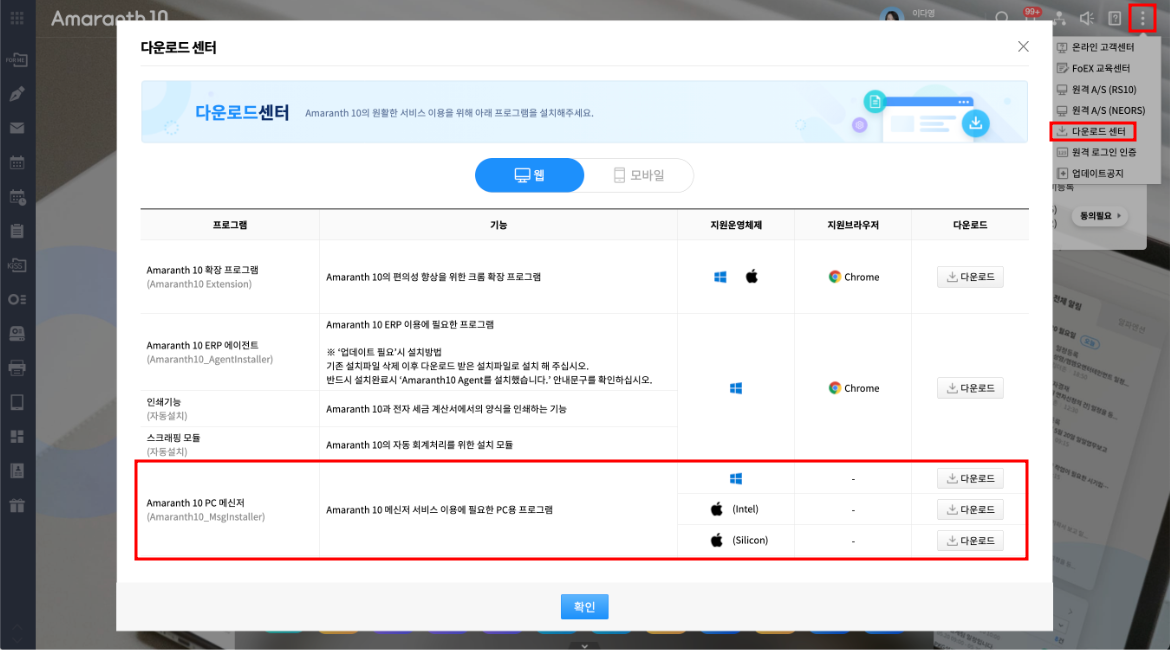Switch to the 모바일 tab
The image size is (1170, 650).
point(639,175)
